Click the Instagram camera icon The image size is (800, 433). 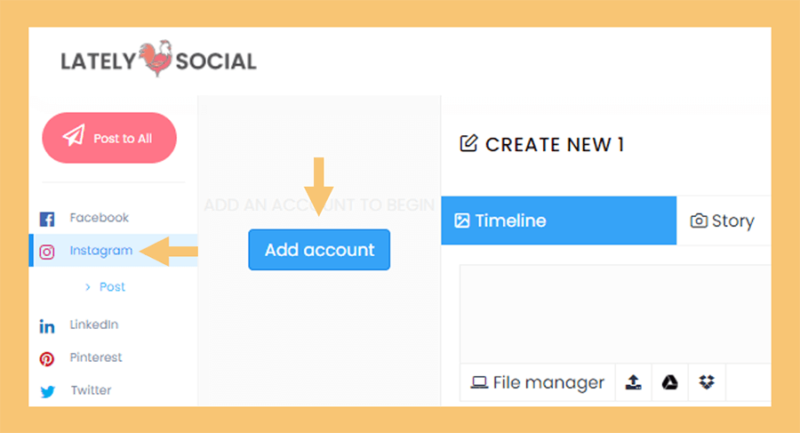pos(47,252)
